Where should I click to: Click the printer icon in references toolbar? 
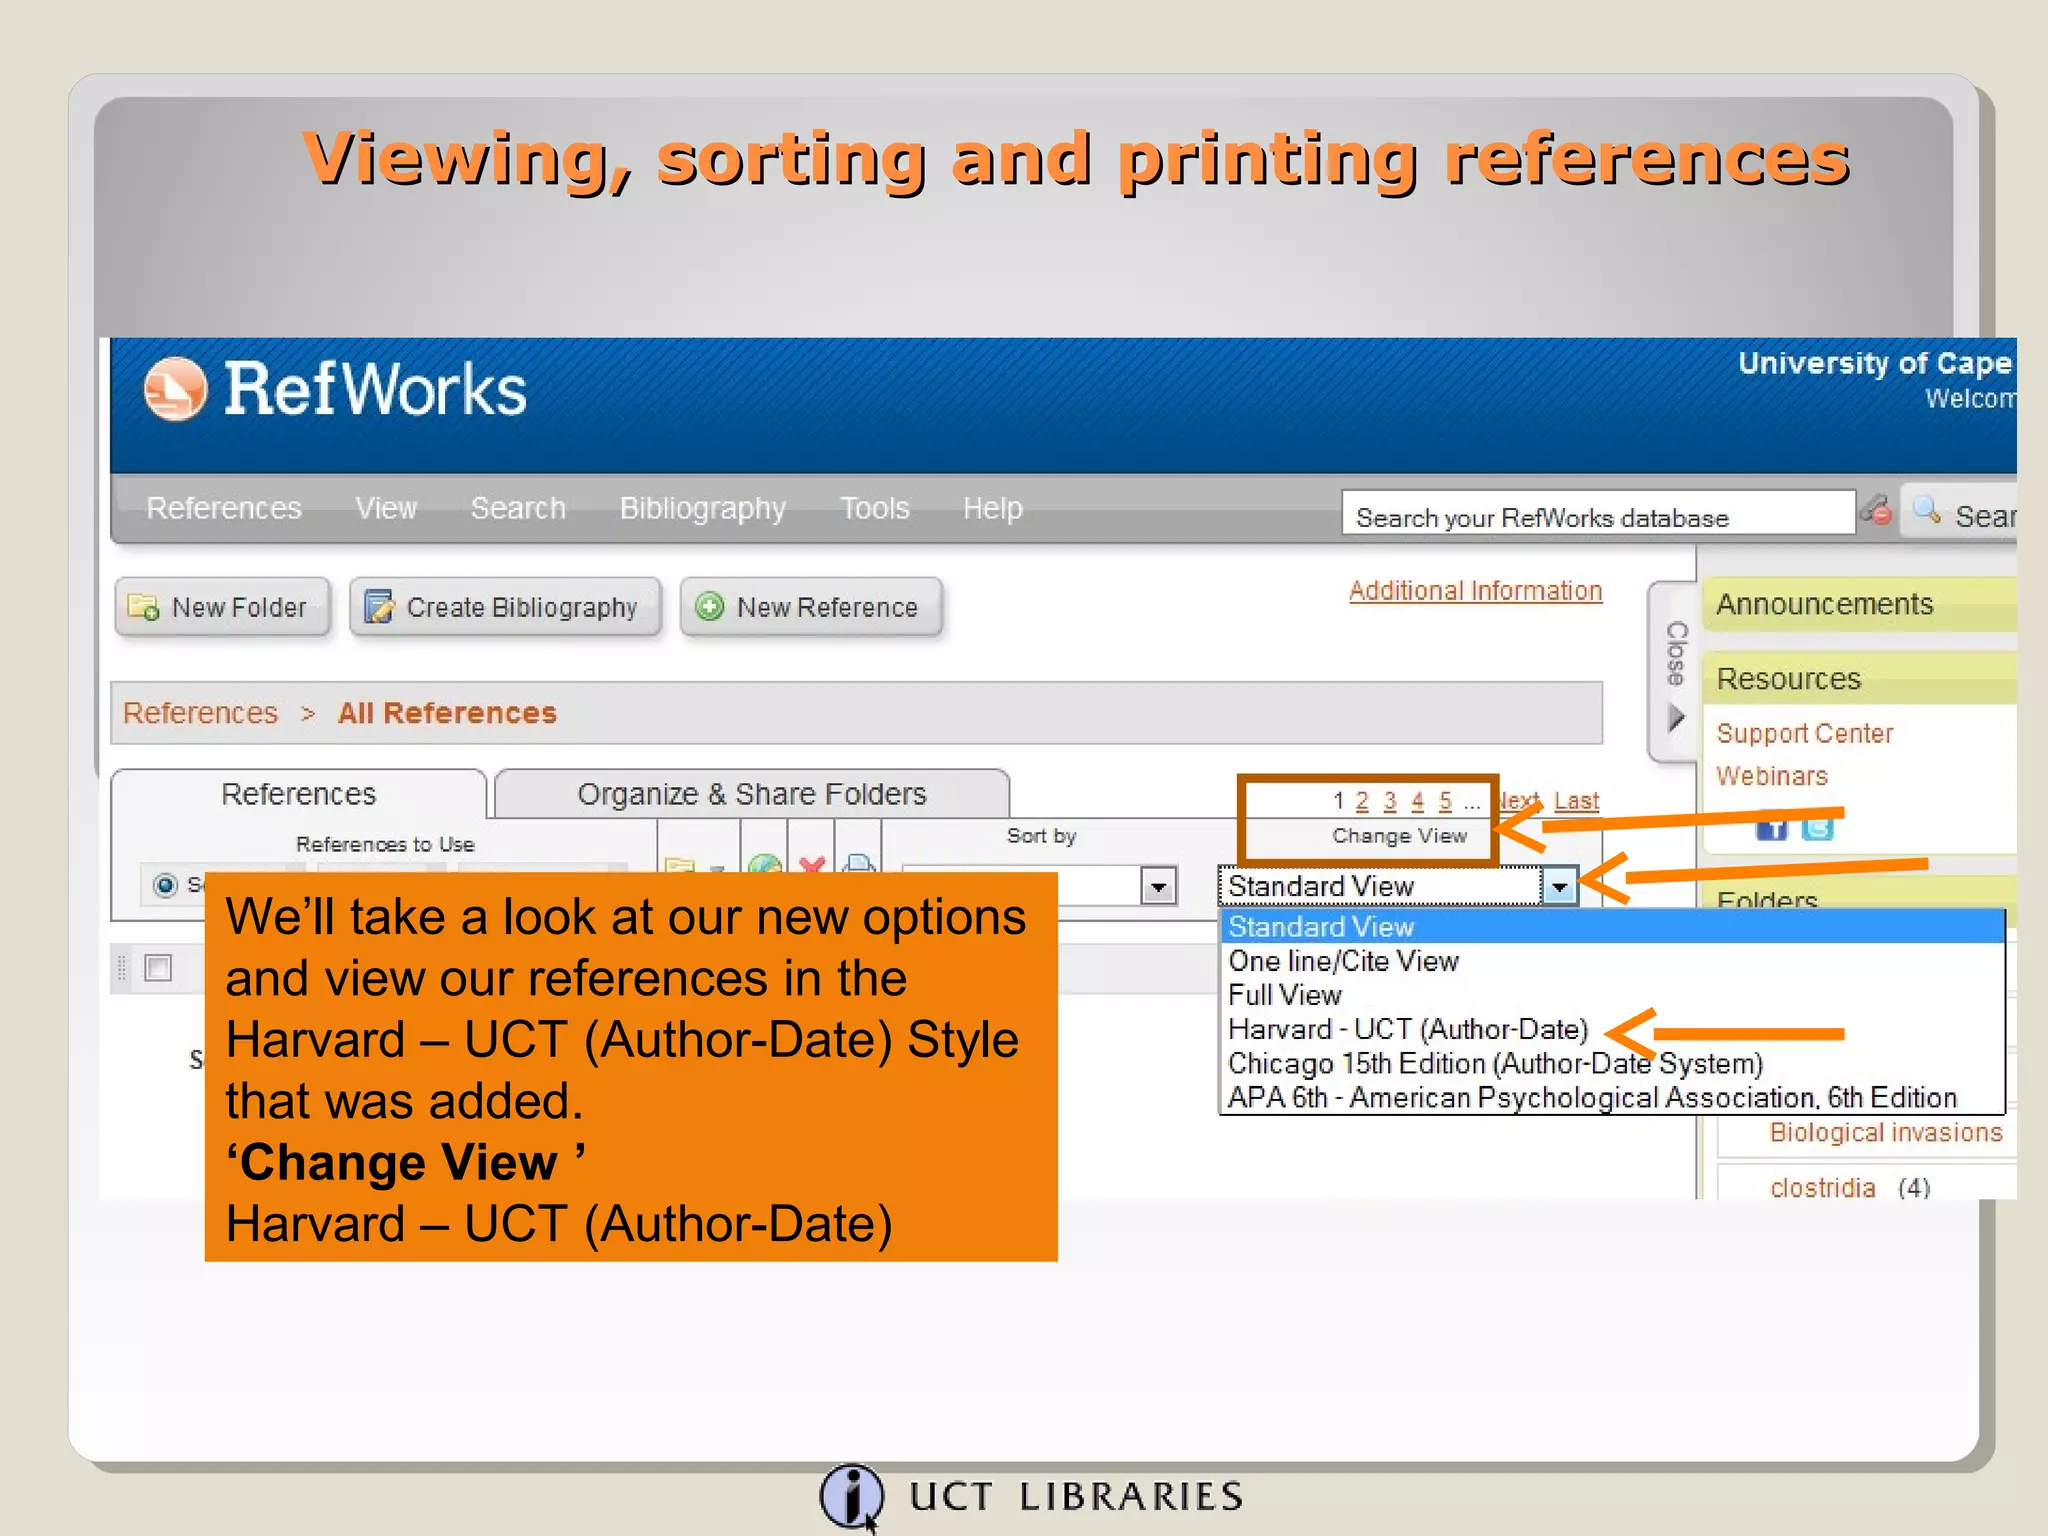(859, 863)
